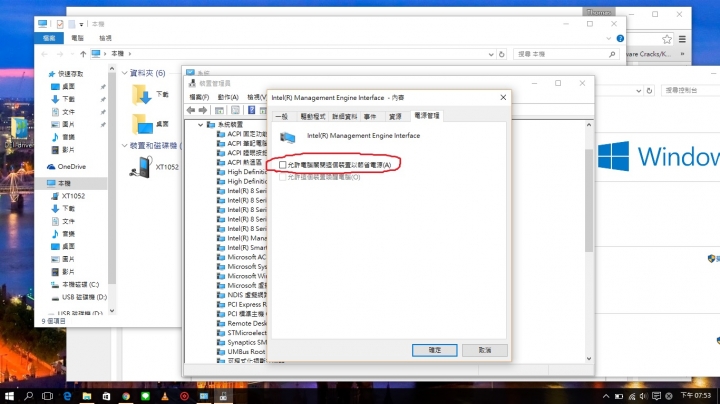Image resolution: width=720 pixels, height=404 pixels.
Task: Click Device Manager forward arrow icon
Action: click(x=202, y=110)
